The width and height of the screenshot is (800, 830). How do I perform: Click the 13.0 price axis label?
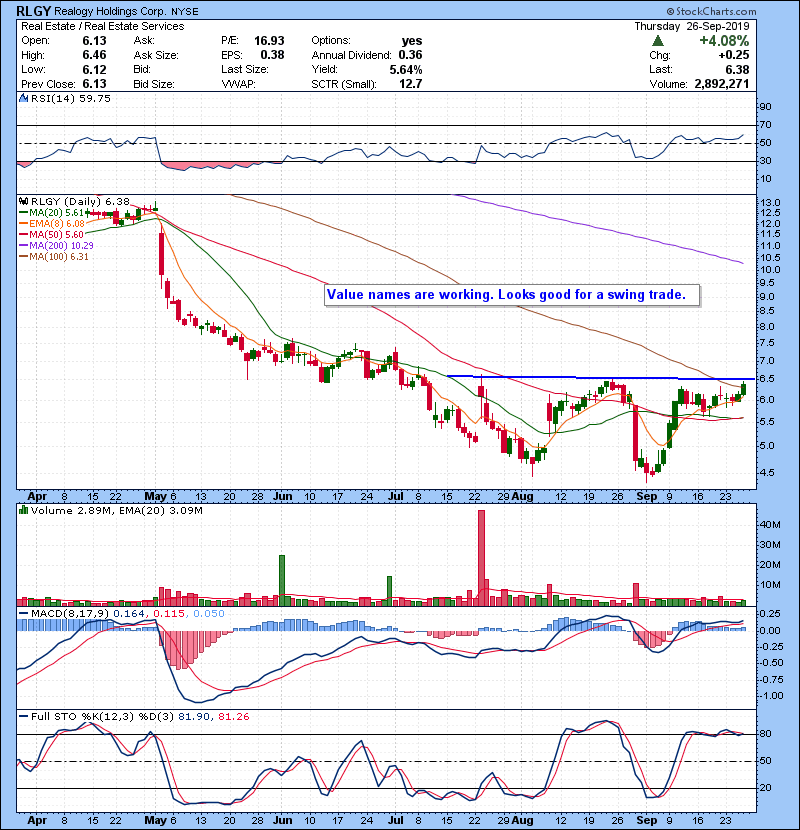coord(770,203)
